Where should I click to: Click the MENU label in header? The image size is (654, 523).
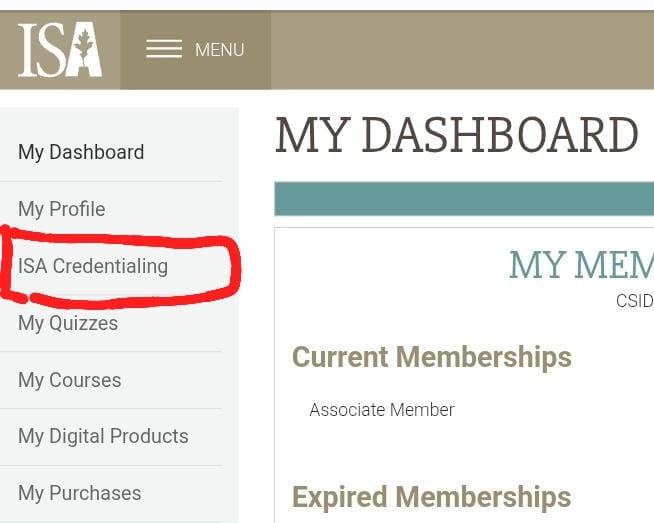(x=219, y=50)
